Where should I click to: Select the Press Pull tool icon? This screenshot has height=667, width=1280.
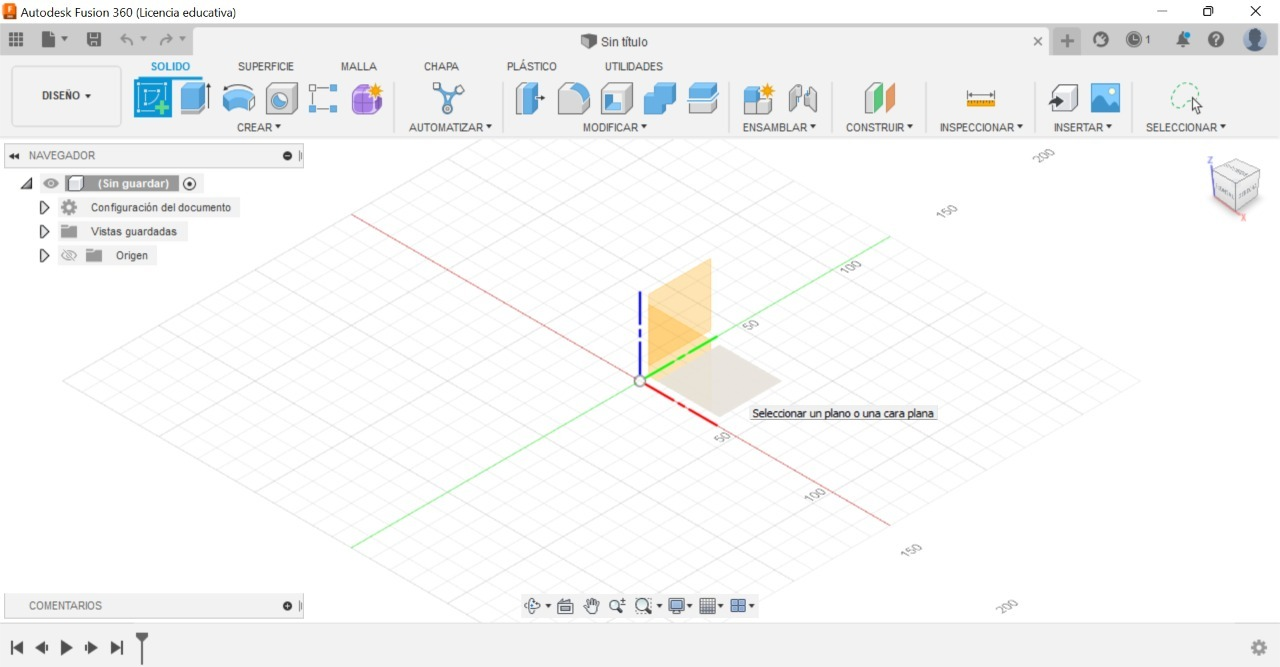(x=530, y=98)
